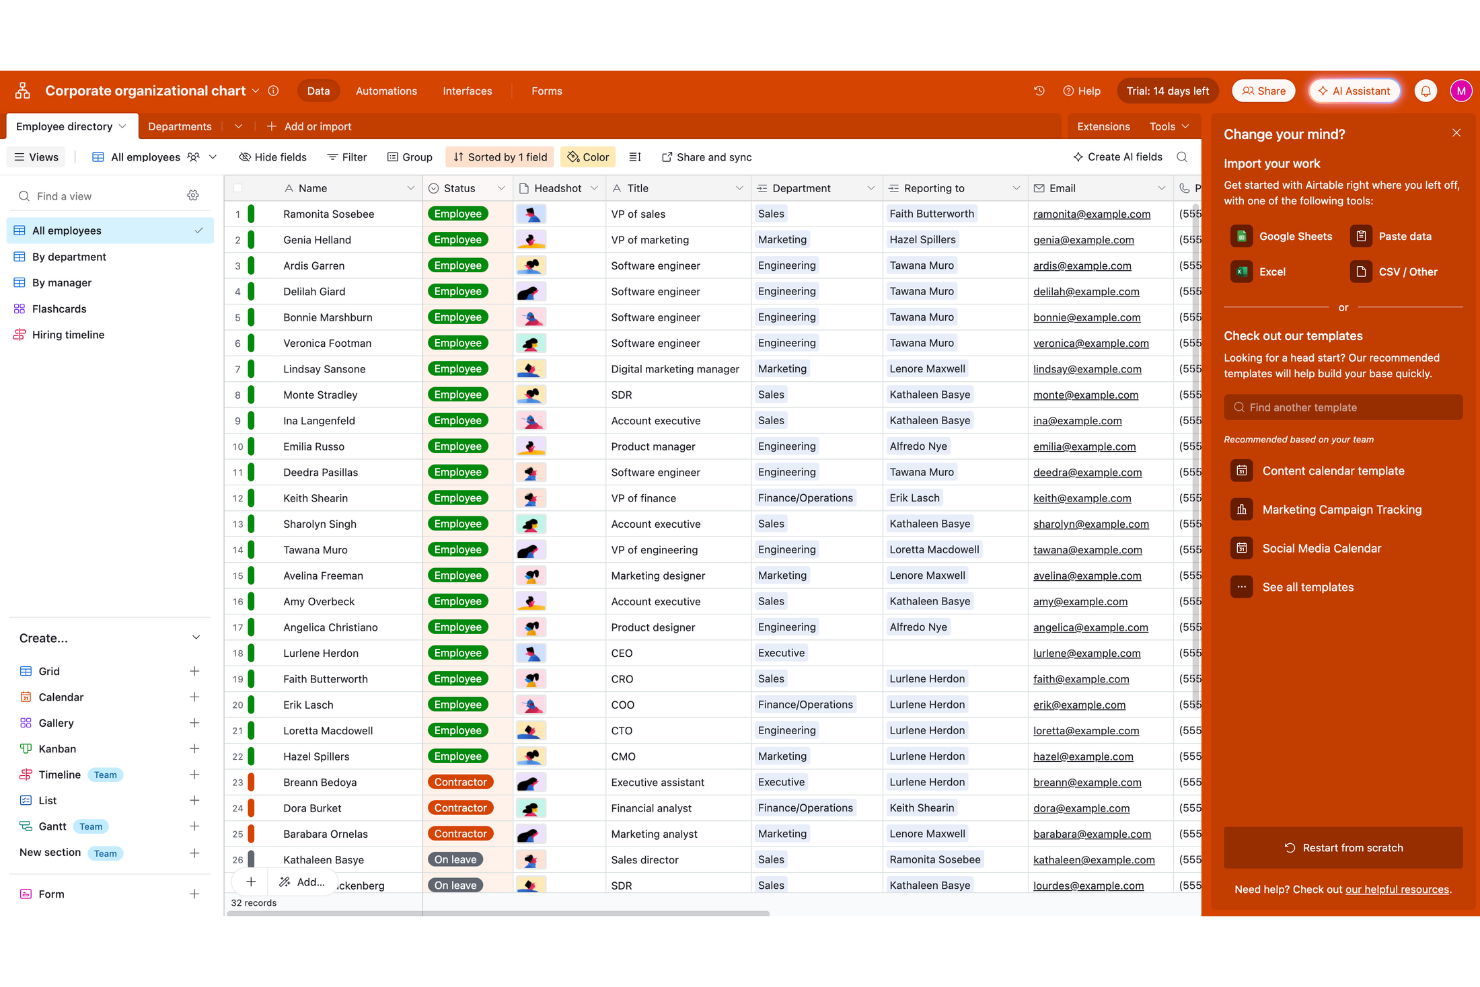Select the Flashcards view in the sidebar
Screen dimensions: 1480x987
pos(60,308)
